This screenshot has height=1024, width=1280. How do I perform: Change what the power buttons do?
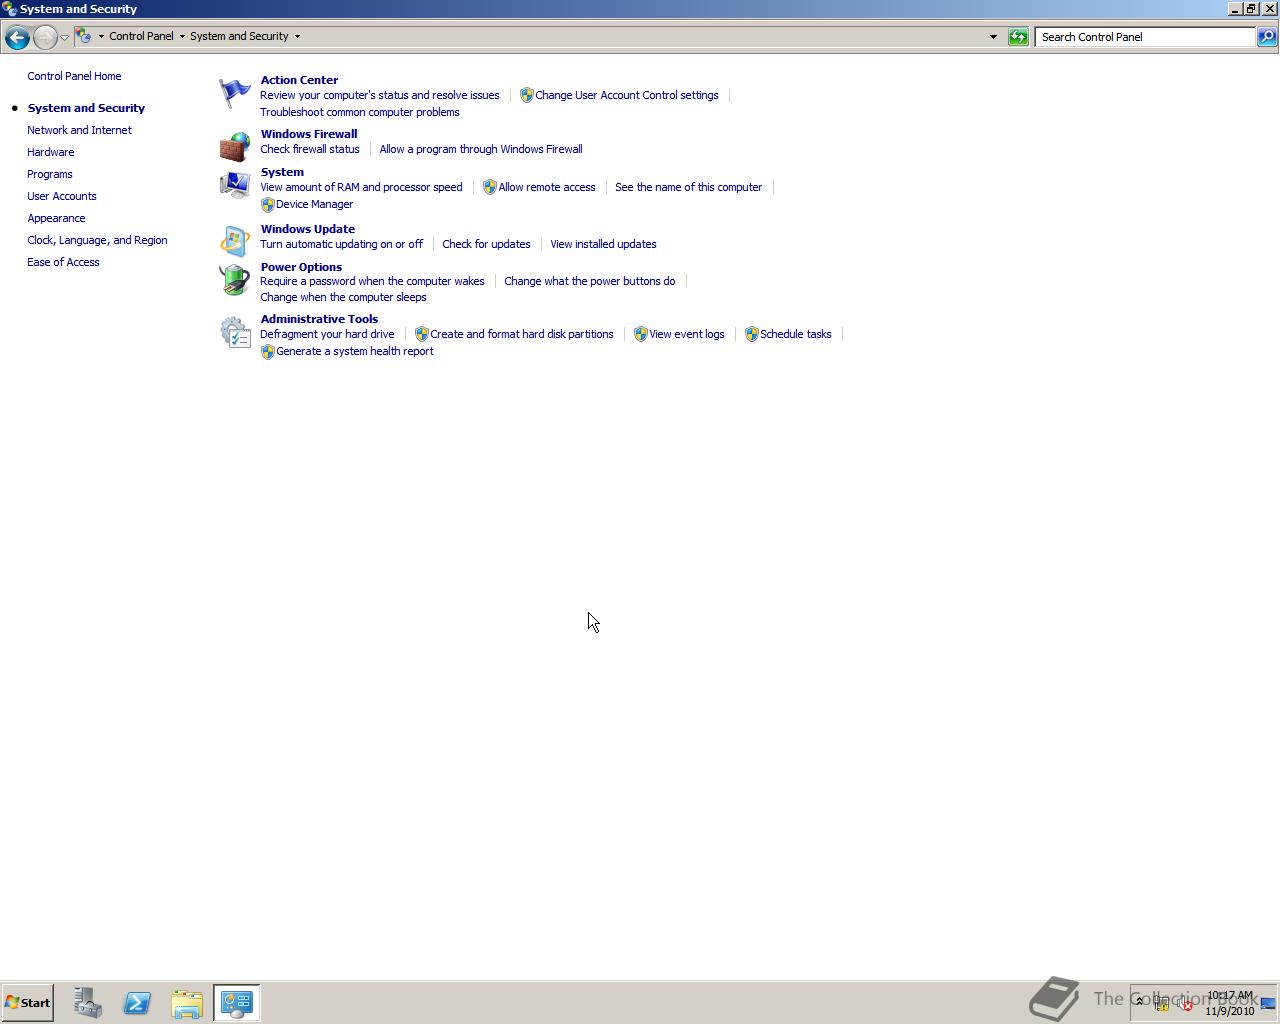point(590,281)
